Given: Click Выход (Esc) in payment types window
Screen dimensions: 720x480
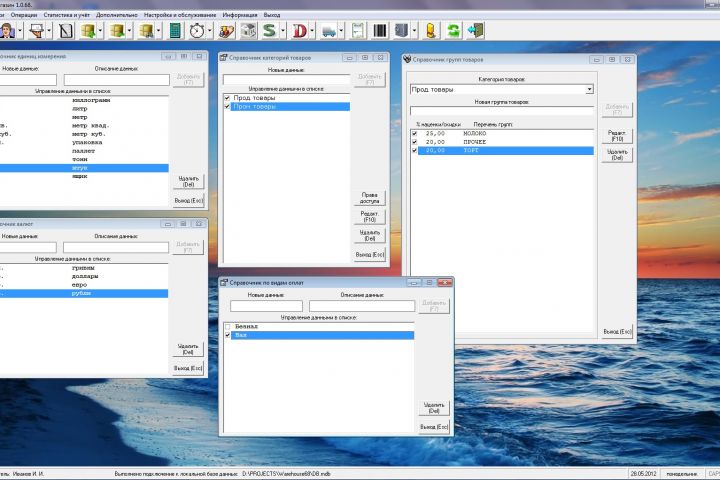Looking at the screenshot, I should click(434, 427).
